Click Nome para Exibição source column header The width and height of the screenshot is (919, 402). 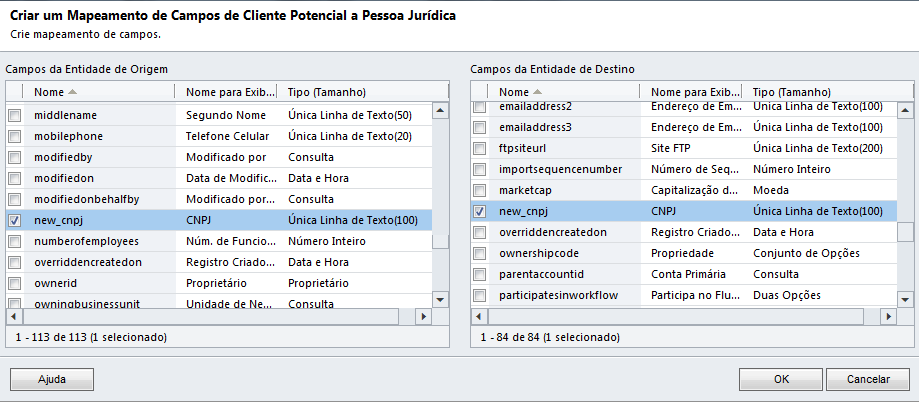225,92
